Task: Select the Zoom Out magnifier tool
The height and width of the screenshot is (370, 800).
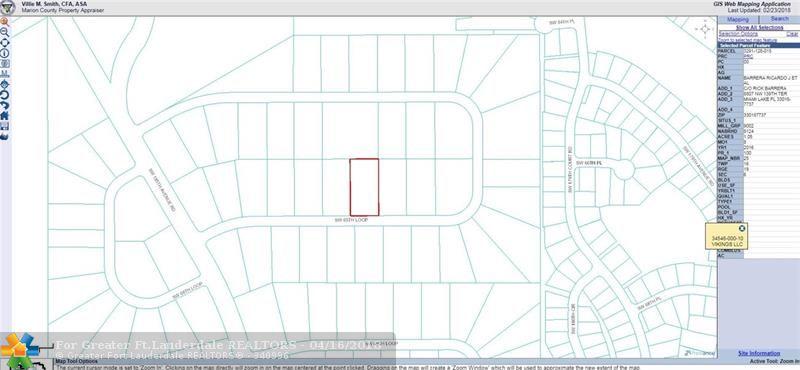Action: 5,32
